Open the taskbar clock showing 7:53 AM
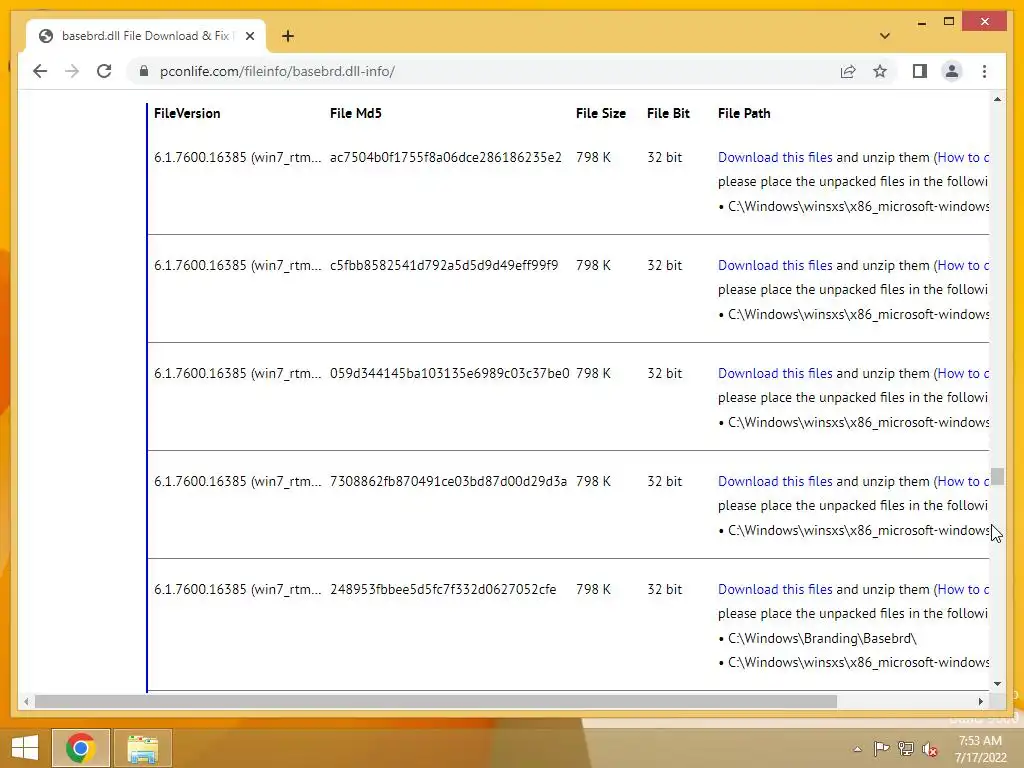 [980, 749]
